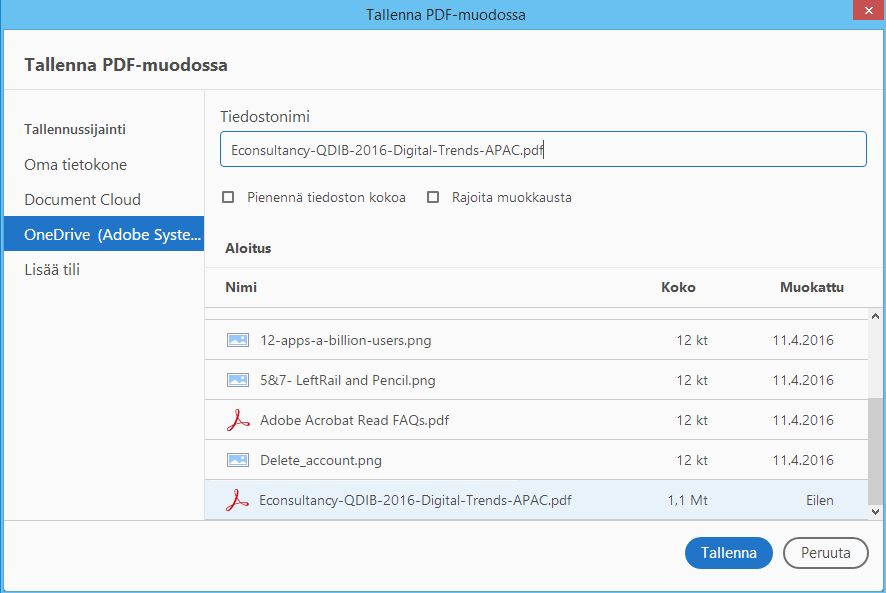Click the image icon beside 5&7- LeftRail and Pencil.png
This screenshot has width=886, height=593.
tap(237, 380)
